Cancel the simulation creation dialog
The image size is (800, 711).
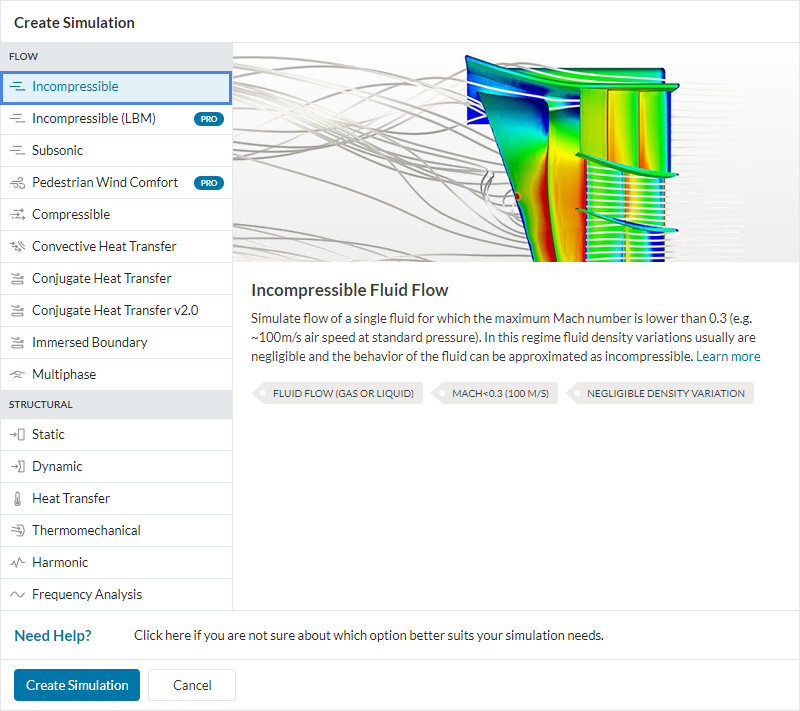191,685
